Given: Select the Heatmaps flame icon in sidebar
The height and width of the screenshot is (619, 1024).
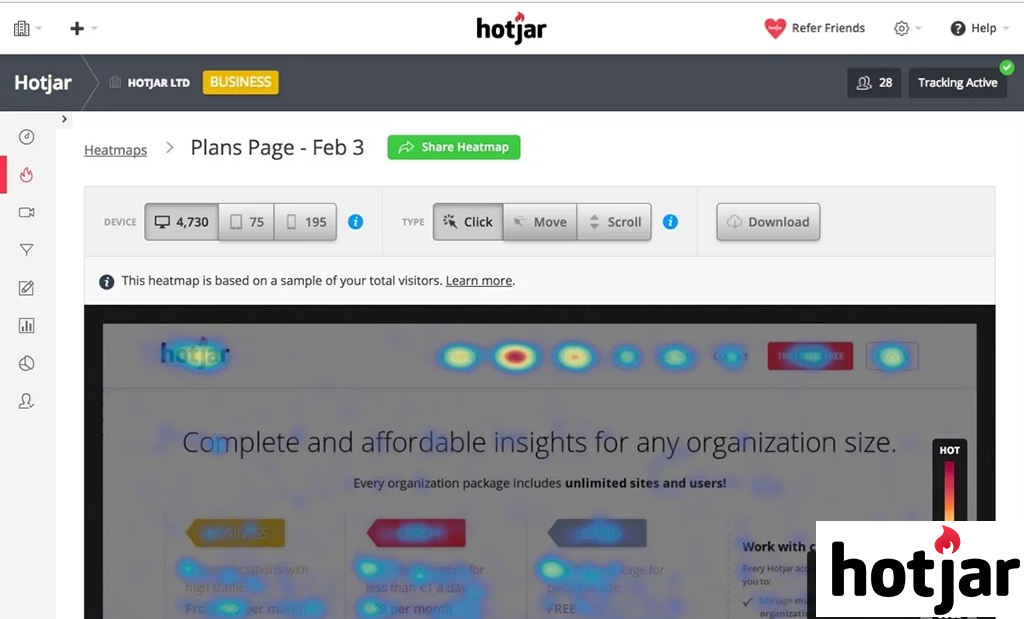Looking at the screenshot, I should tap(27, 175).
